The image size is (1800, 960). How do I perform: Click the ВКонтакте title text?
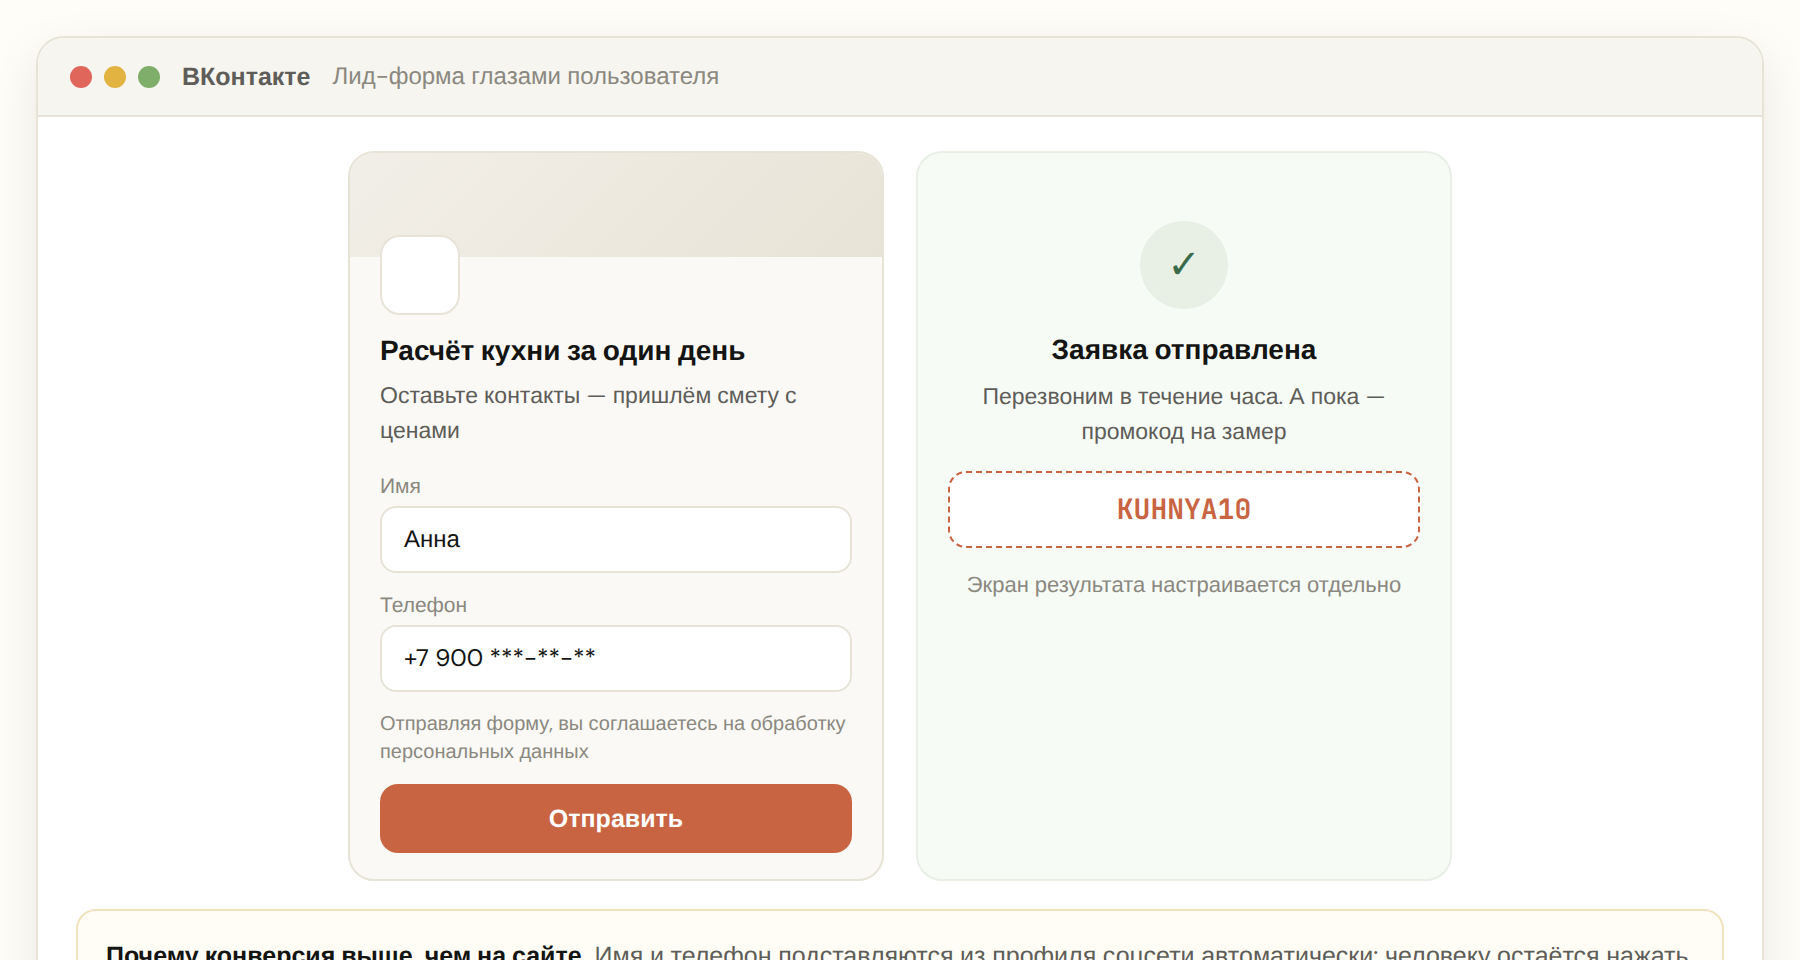click(246, 77)
